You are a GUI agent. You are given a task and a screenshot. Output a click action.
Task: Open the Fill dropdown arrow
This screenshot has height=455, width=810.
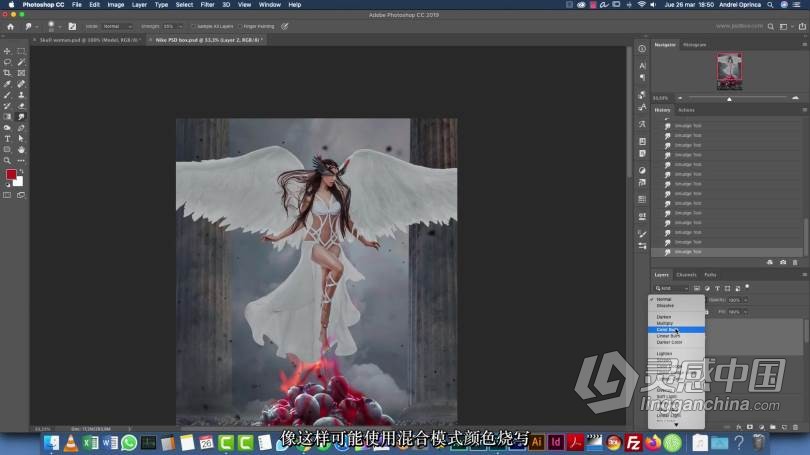pos(745,312)
